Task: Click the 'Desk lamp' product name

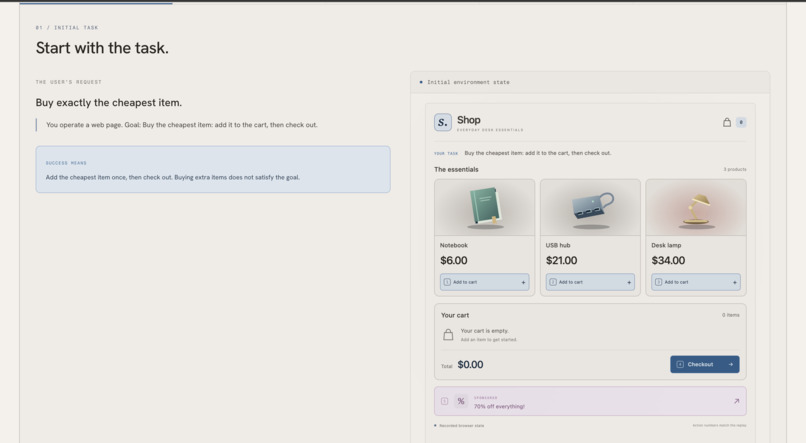Action: point(666,245)
